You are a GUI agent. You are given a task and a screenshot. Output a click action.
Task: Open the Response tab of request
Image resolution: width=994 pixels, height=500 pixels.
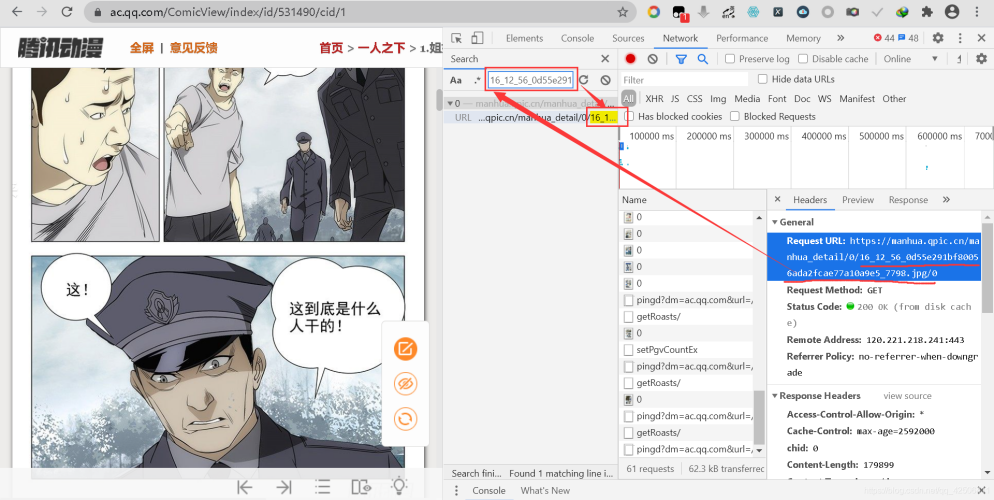[x=908, y=200]
